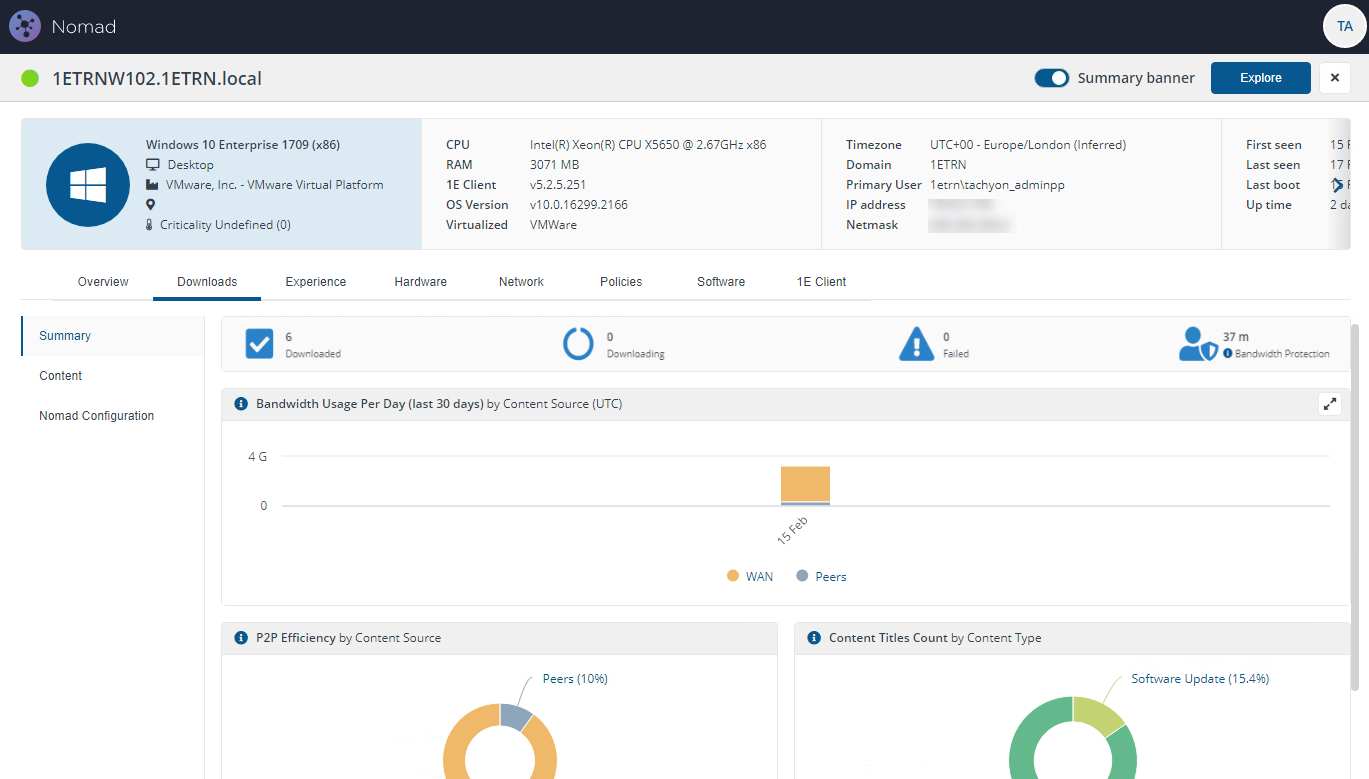Screen dimensions: 1369x779
Task: Click the vertical scrollbar of the summary pane
Action: (1355, 506)
